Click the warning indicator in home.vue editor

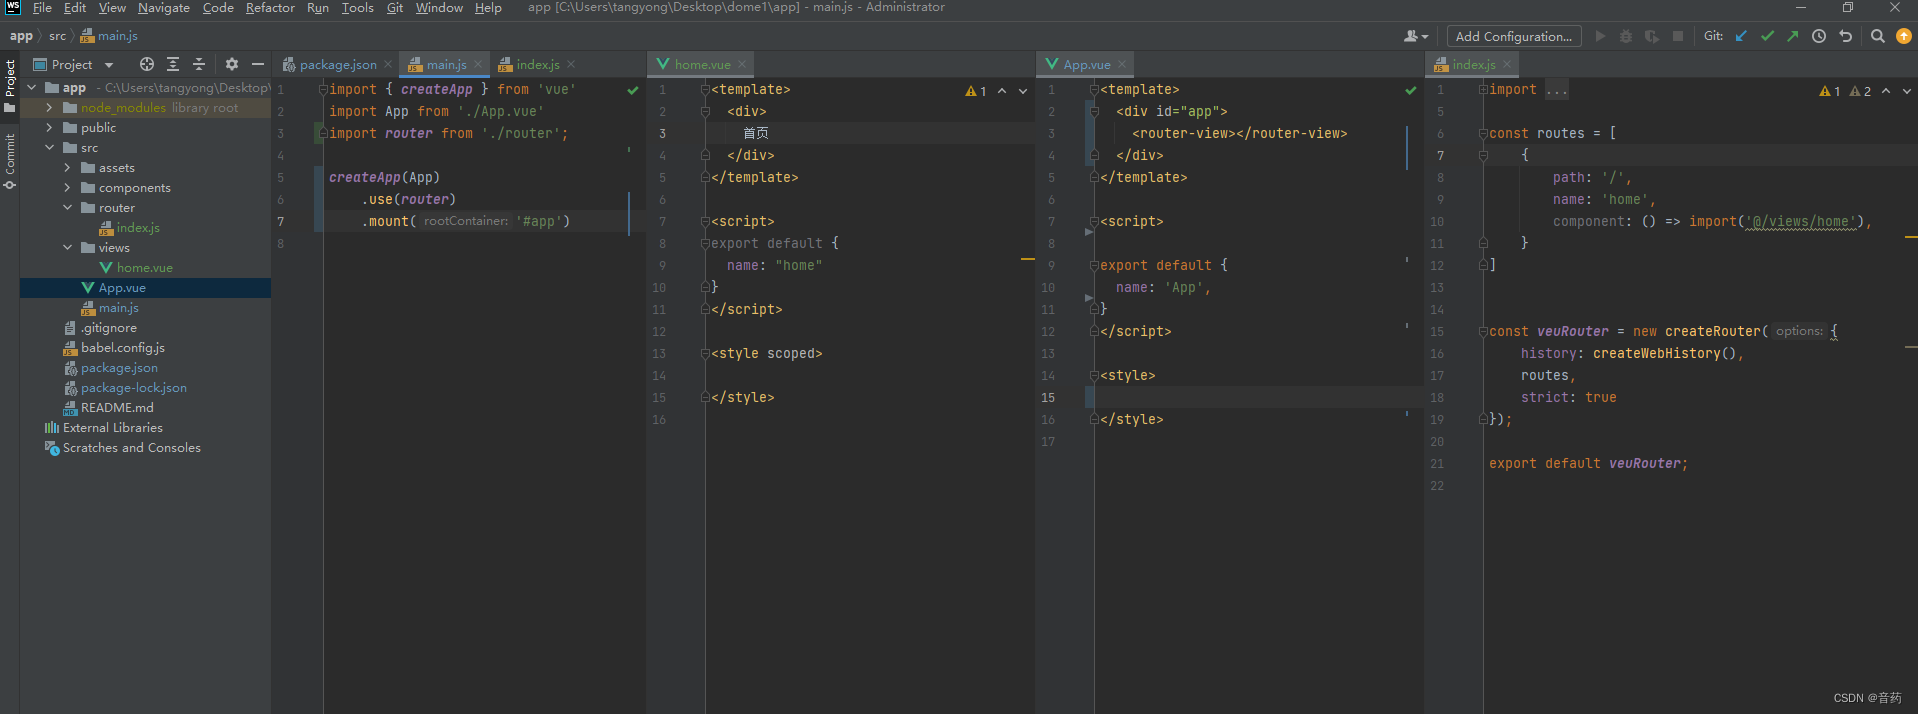click(976, 91)
